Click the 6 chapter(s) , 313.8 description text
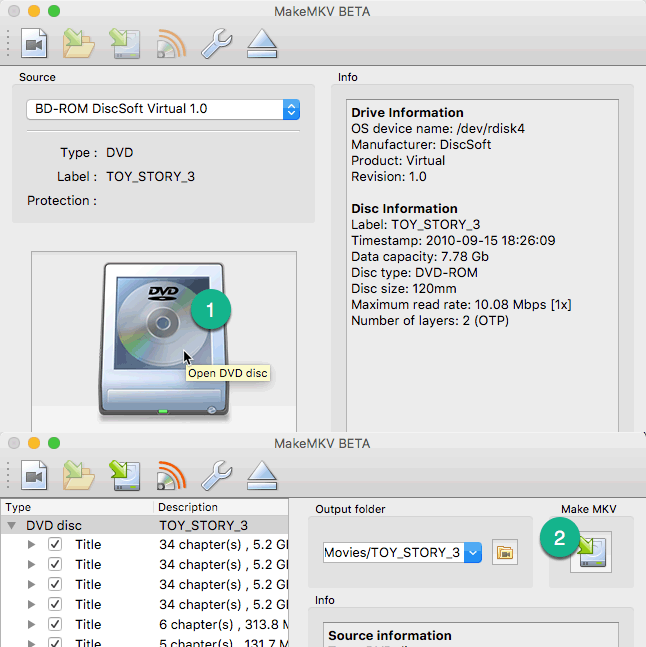Screen dimensions: 646x647 coord(223,624)
